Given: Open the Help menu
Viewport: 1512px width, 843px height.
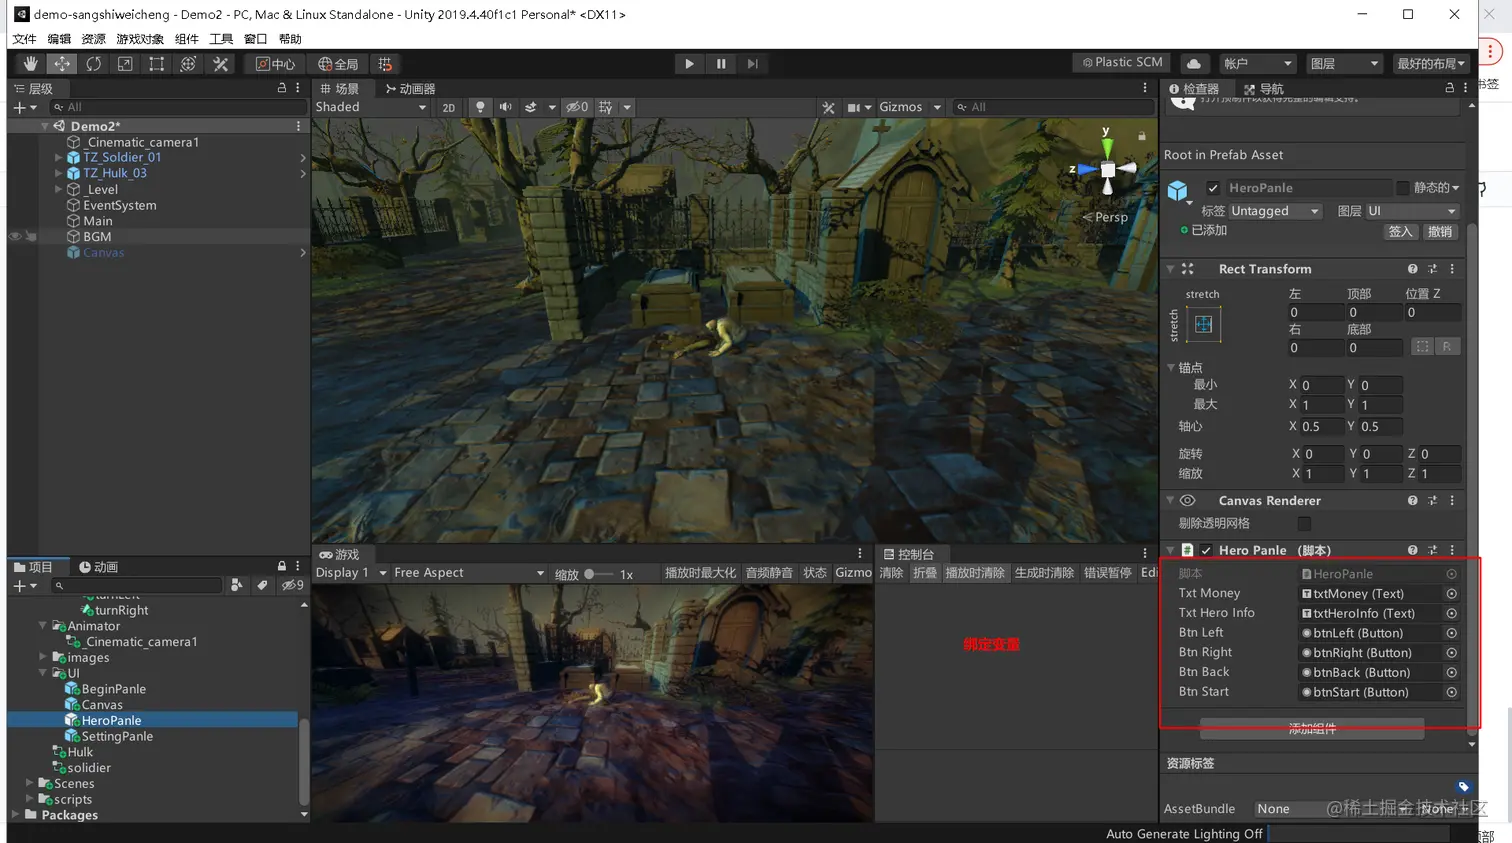Looking at the screenshot, I should click(x=290, y=39).
